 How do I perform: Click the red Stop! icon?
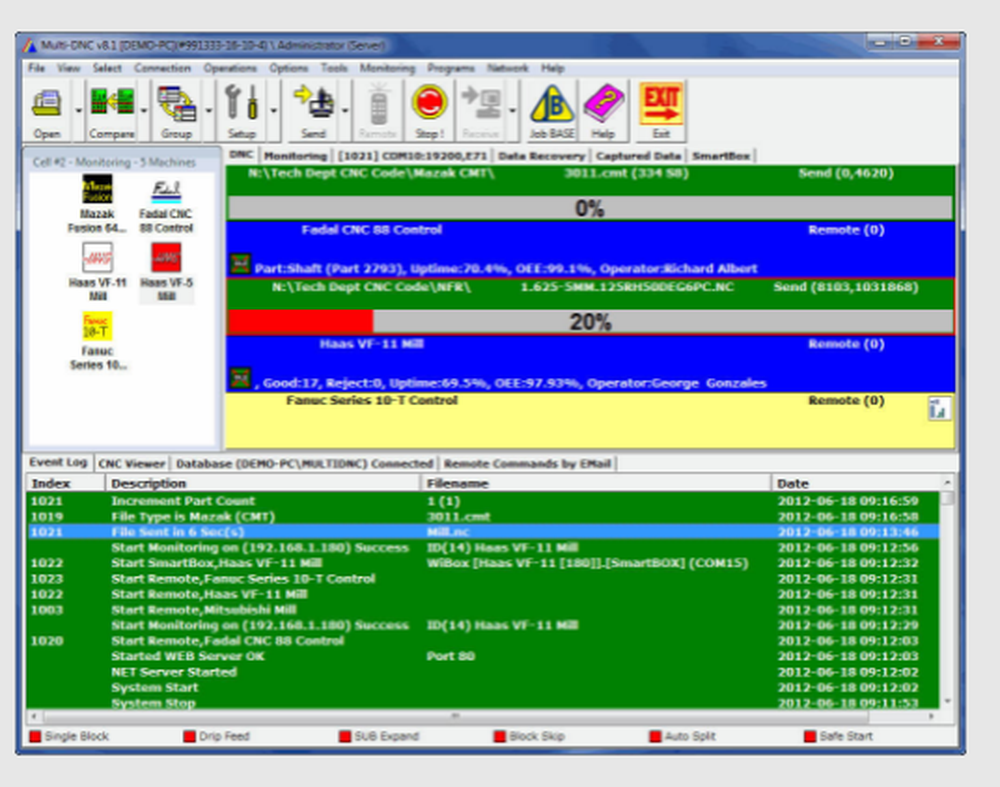tap(429, 103)
